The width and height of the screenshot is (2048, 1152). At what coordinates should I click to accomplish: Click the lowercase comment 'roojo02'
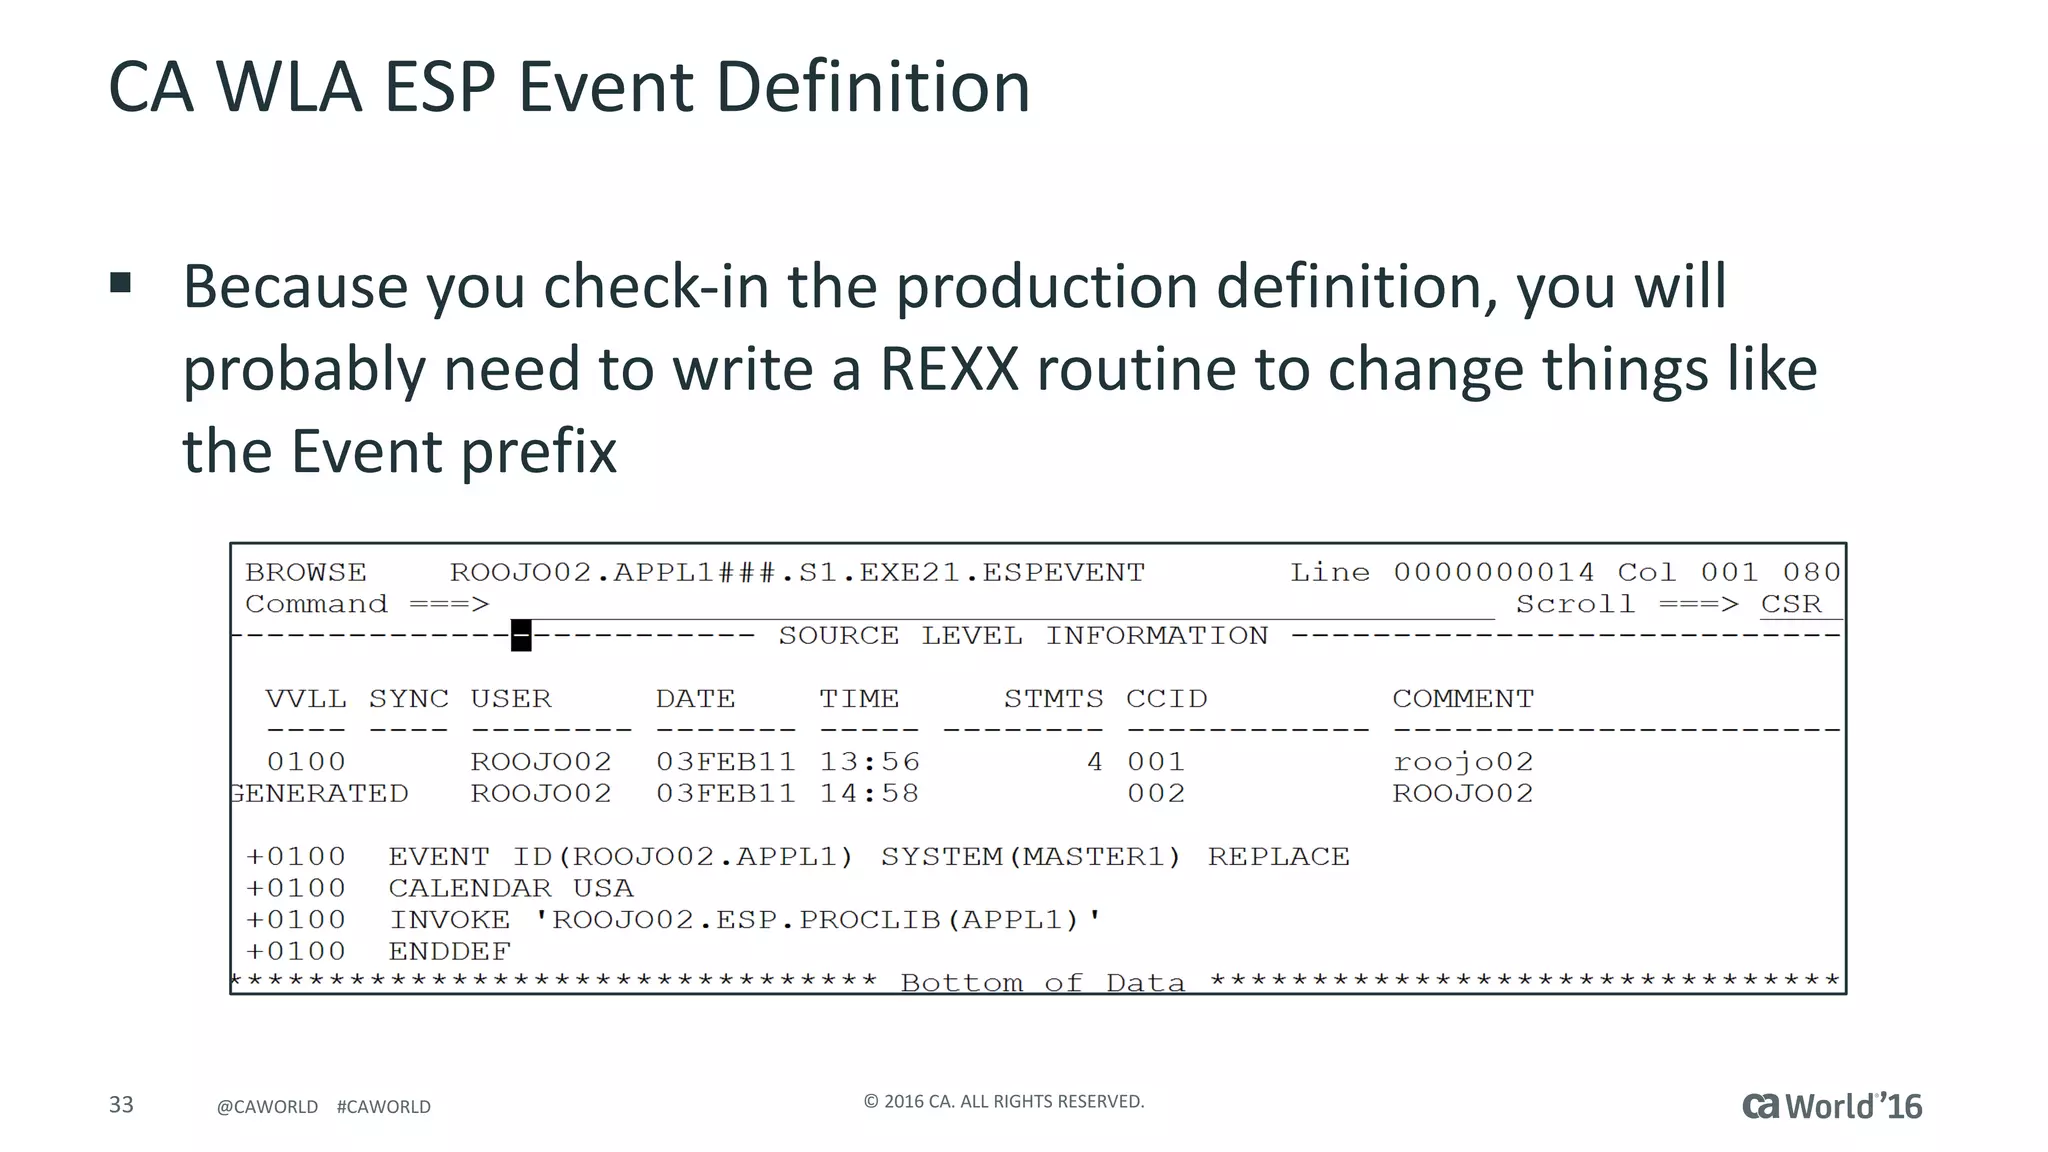pos(1463,763)
